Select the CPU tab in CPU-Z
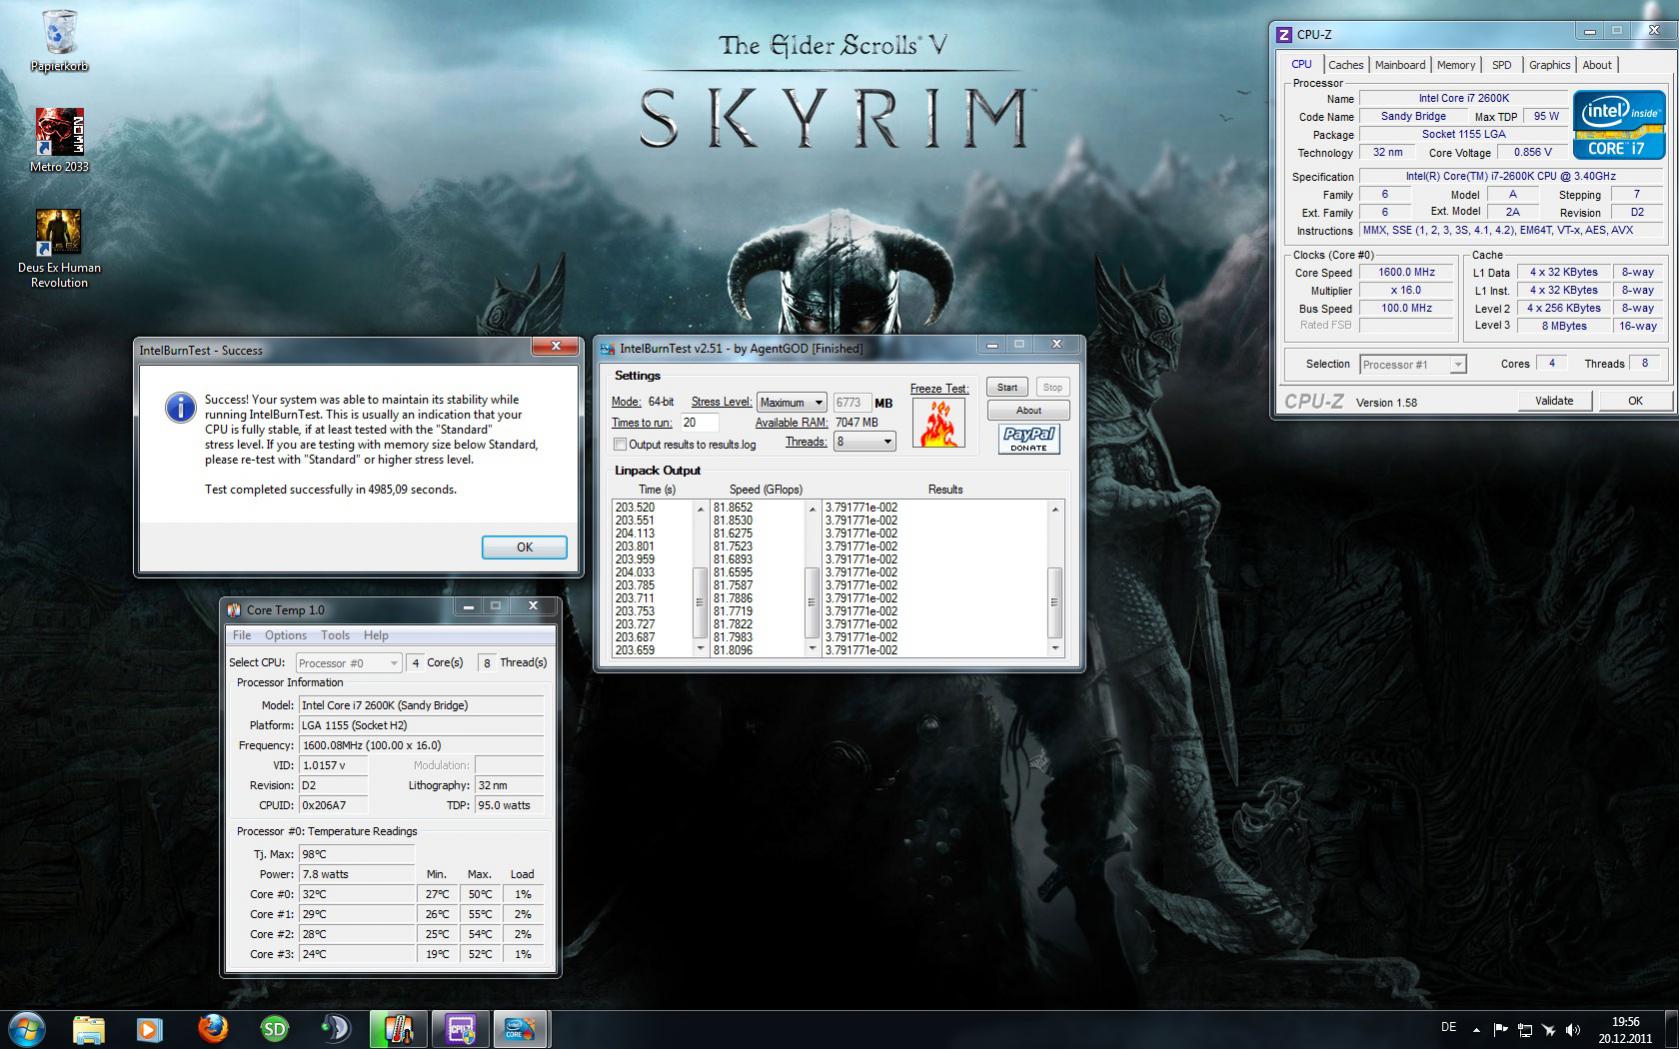Image resolution: width=1679 pixels, height=1049 pixels. (1301, 64)
